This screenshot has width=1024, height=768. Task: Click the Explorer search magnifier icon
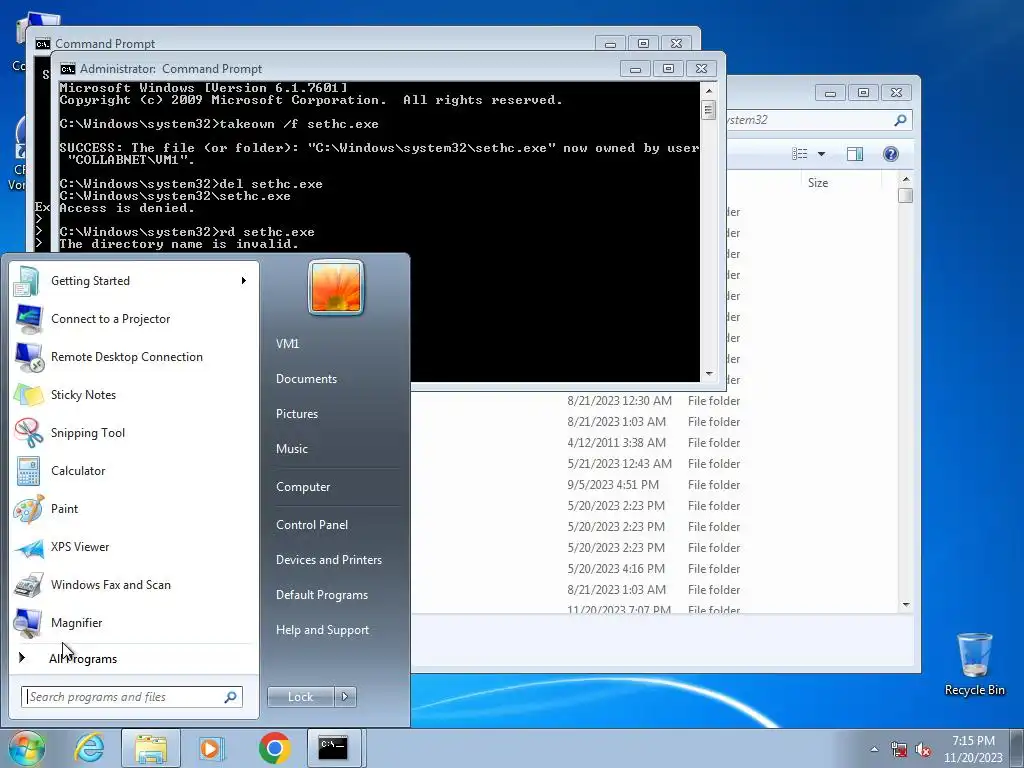point(900,120)
